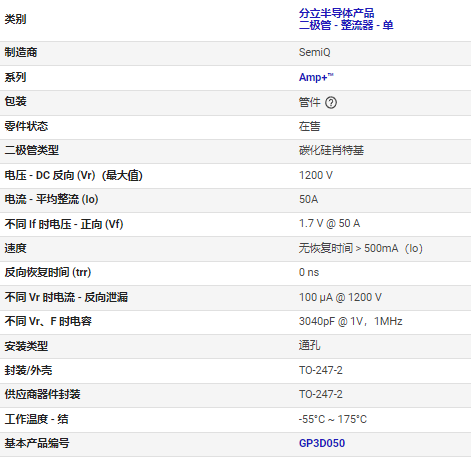Click the 3040pF @ 1V, 1MHz value
Viewport: 471px width, 457px height.
[x=350, y=321]
